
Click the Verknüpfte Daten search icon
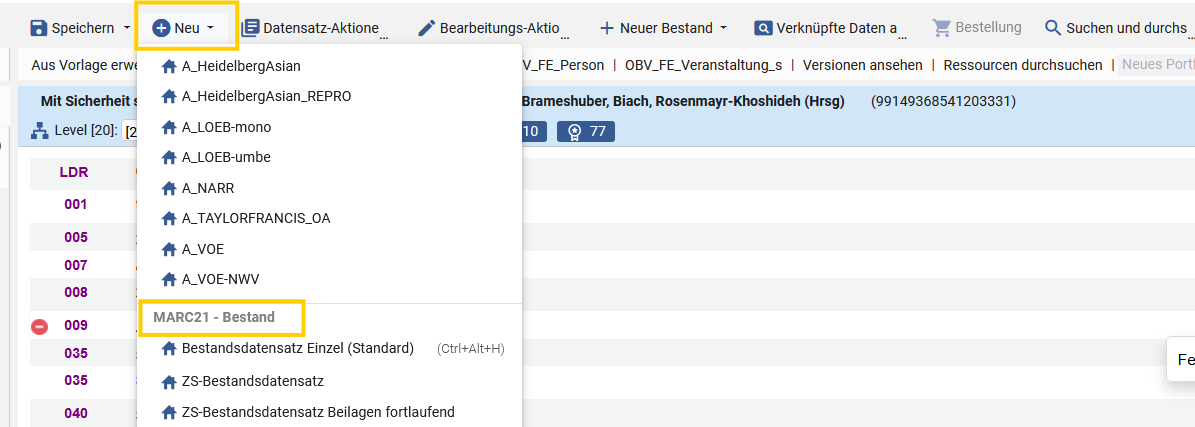tap(763, 28)
